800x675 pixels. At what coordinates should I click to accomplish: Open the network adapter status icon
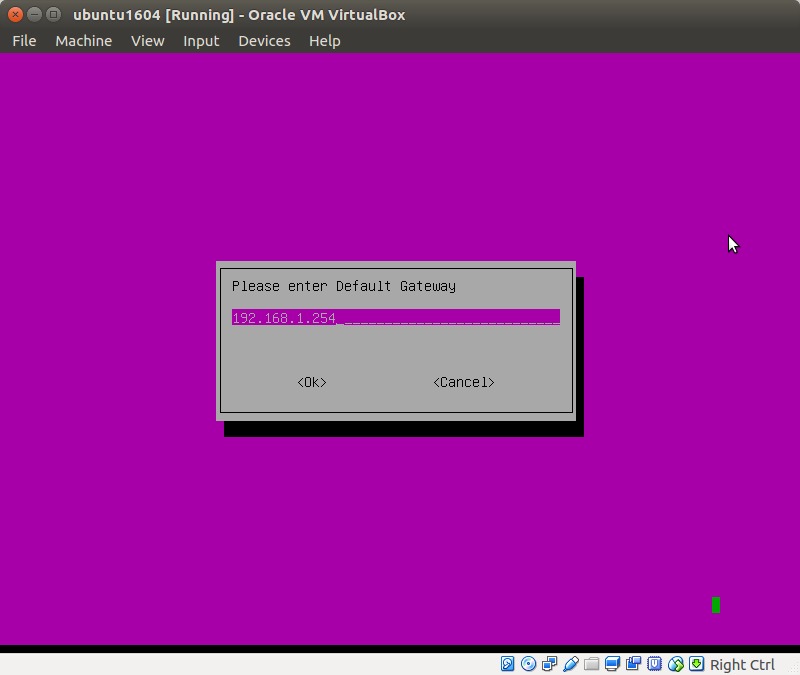coord(550,664)
